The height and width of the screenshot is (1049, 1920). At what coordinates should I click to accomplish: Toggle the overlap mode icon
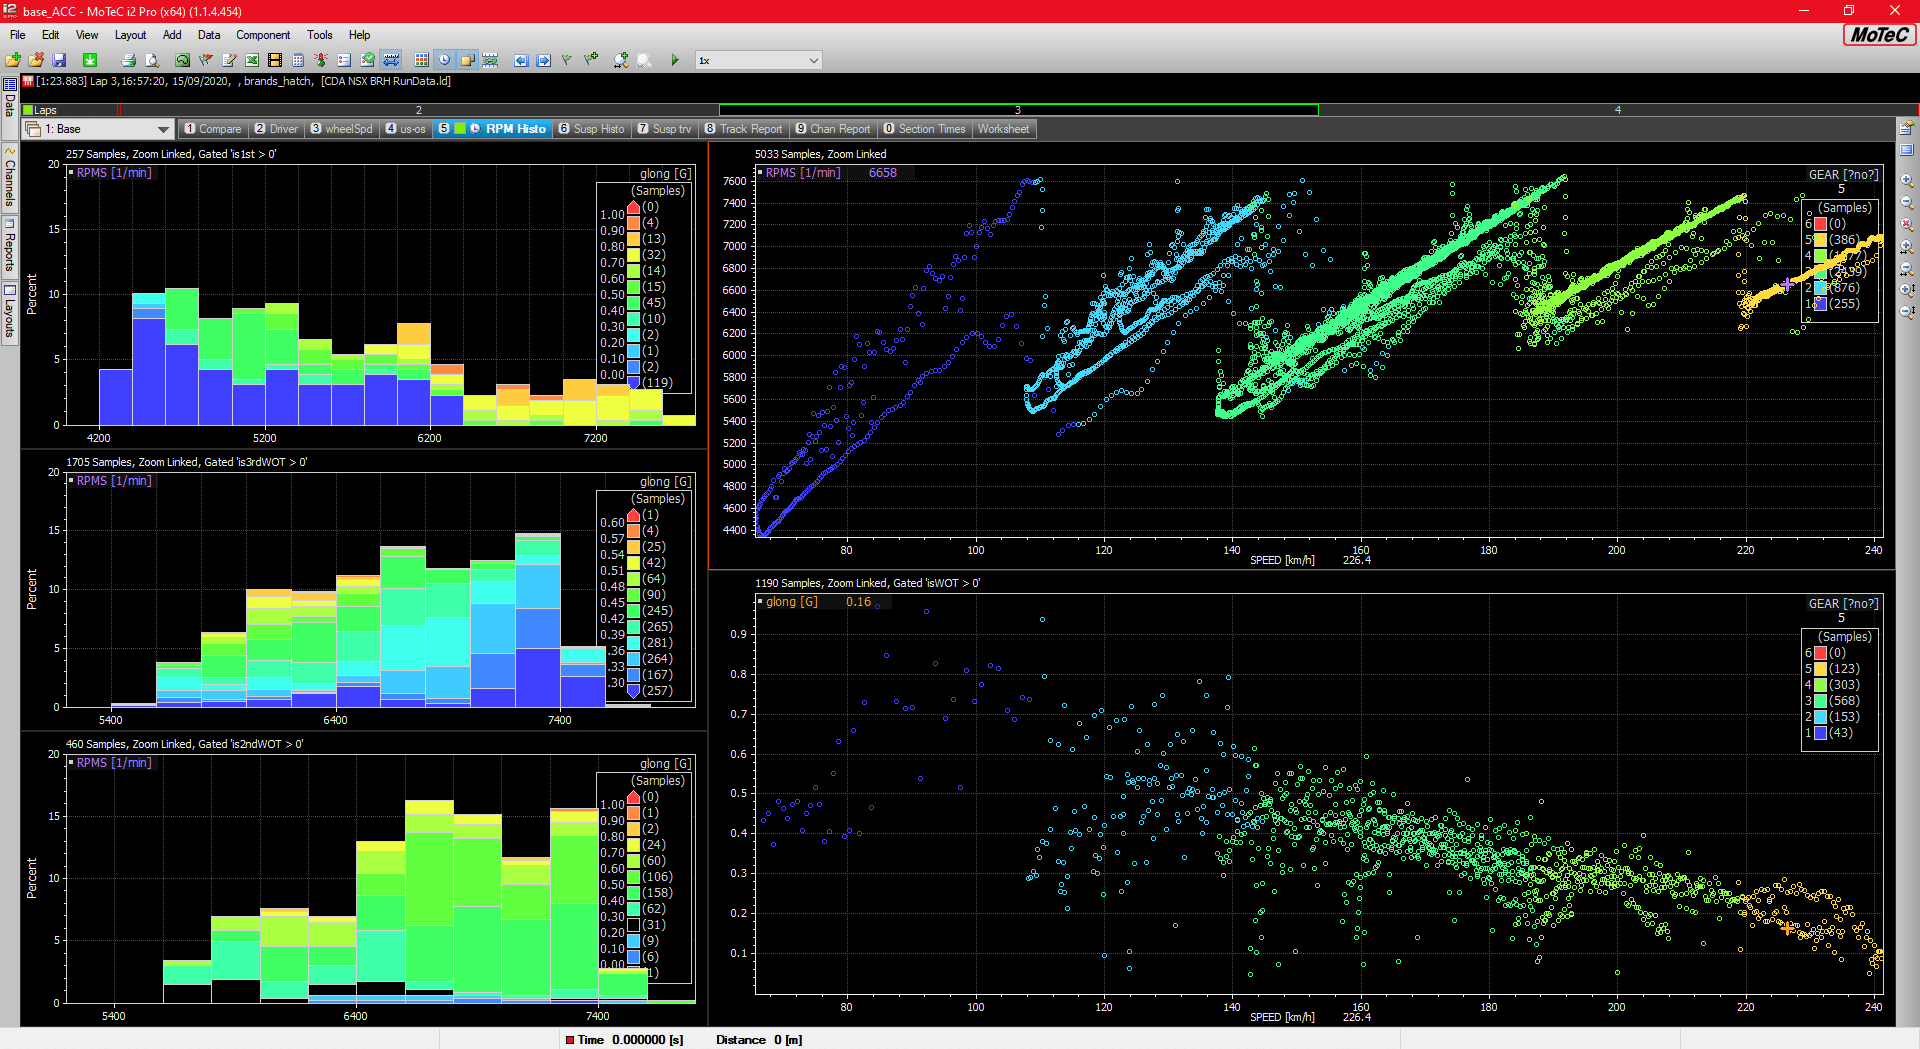click(470, 60)
